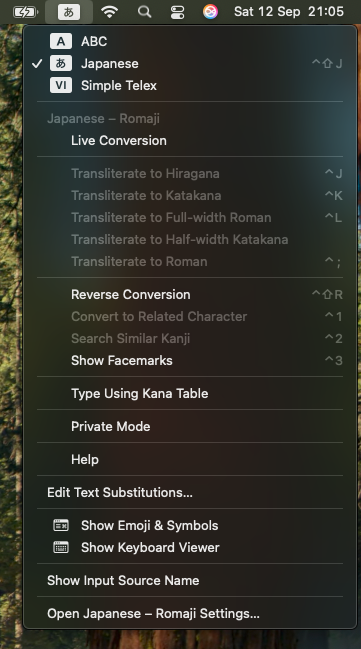Viewport: 361px width, 649px height.
Task: Open Help from input menu
Action: 190,459
